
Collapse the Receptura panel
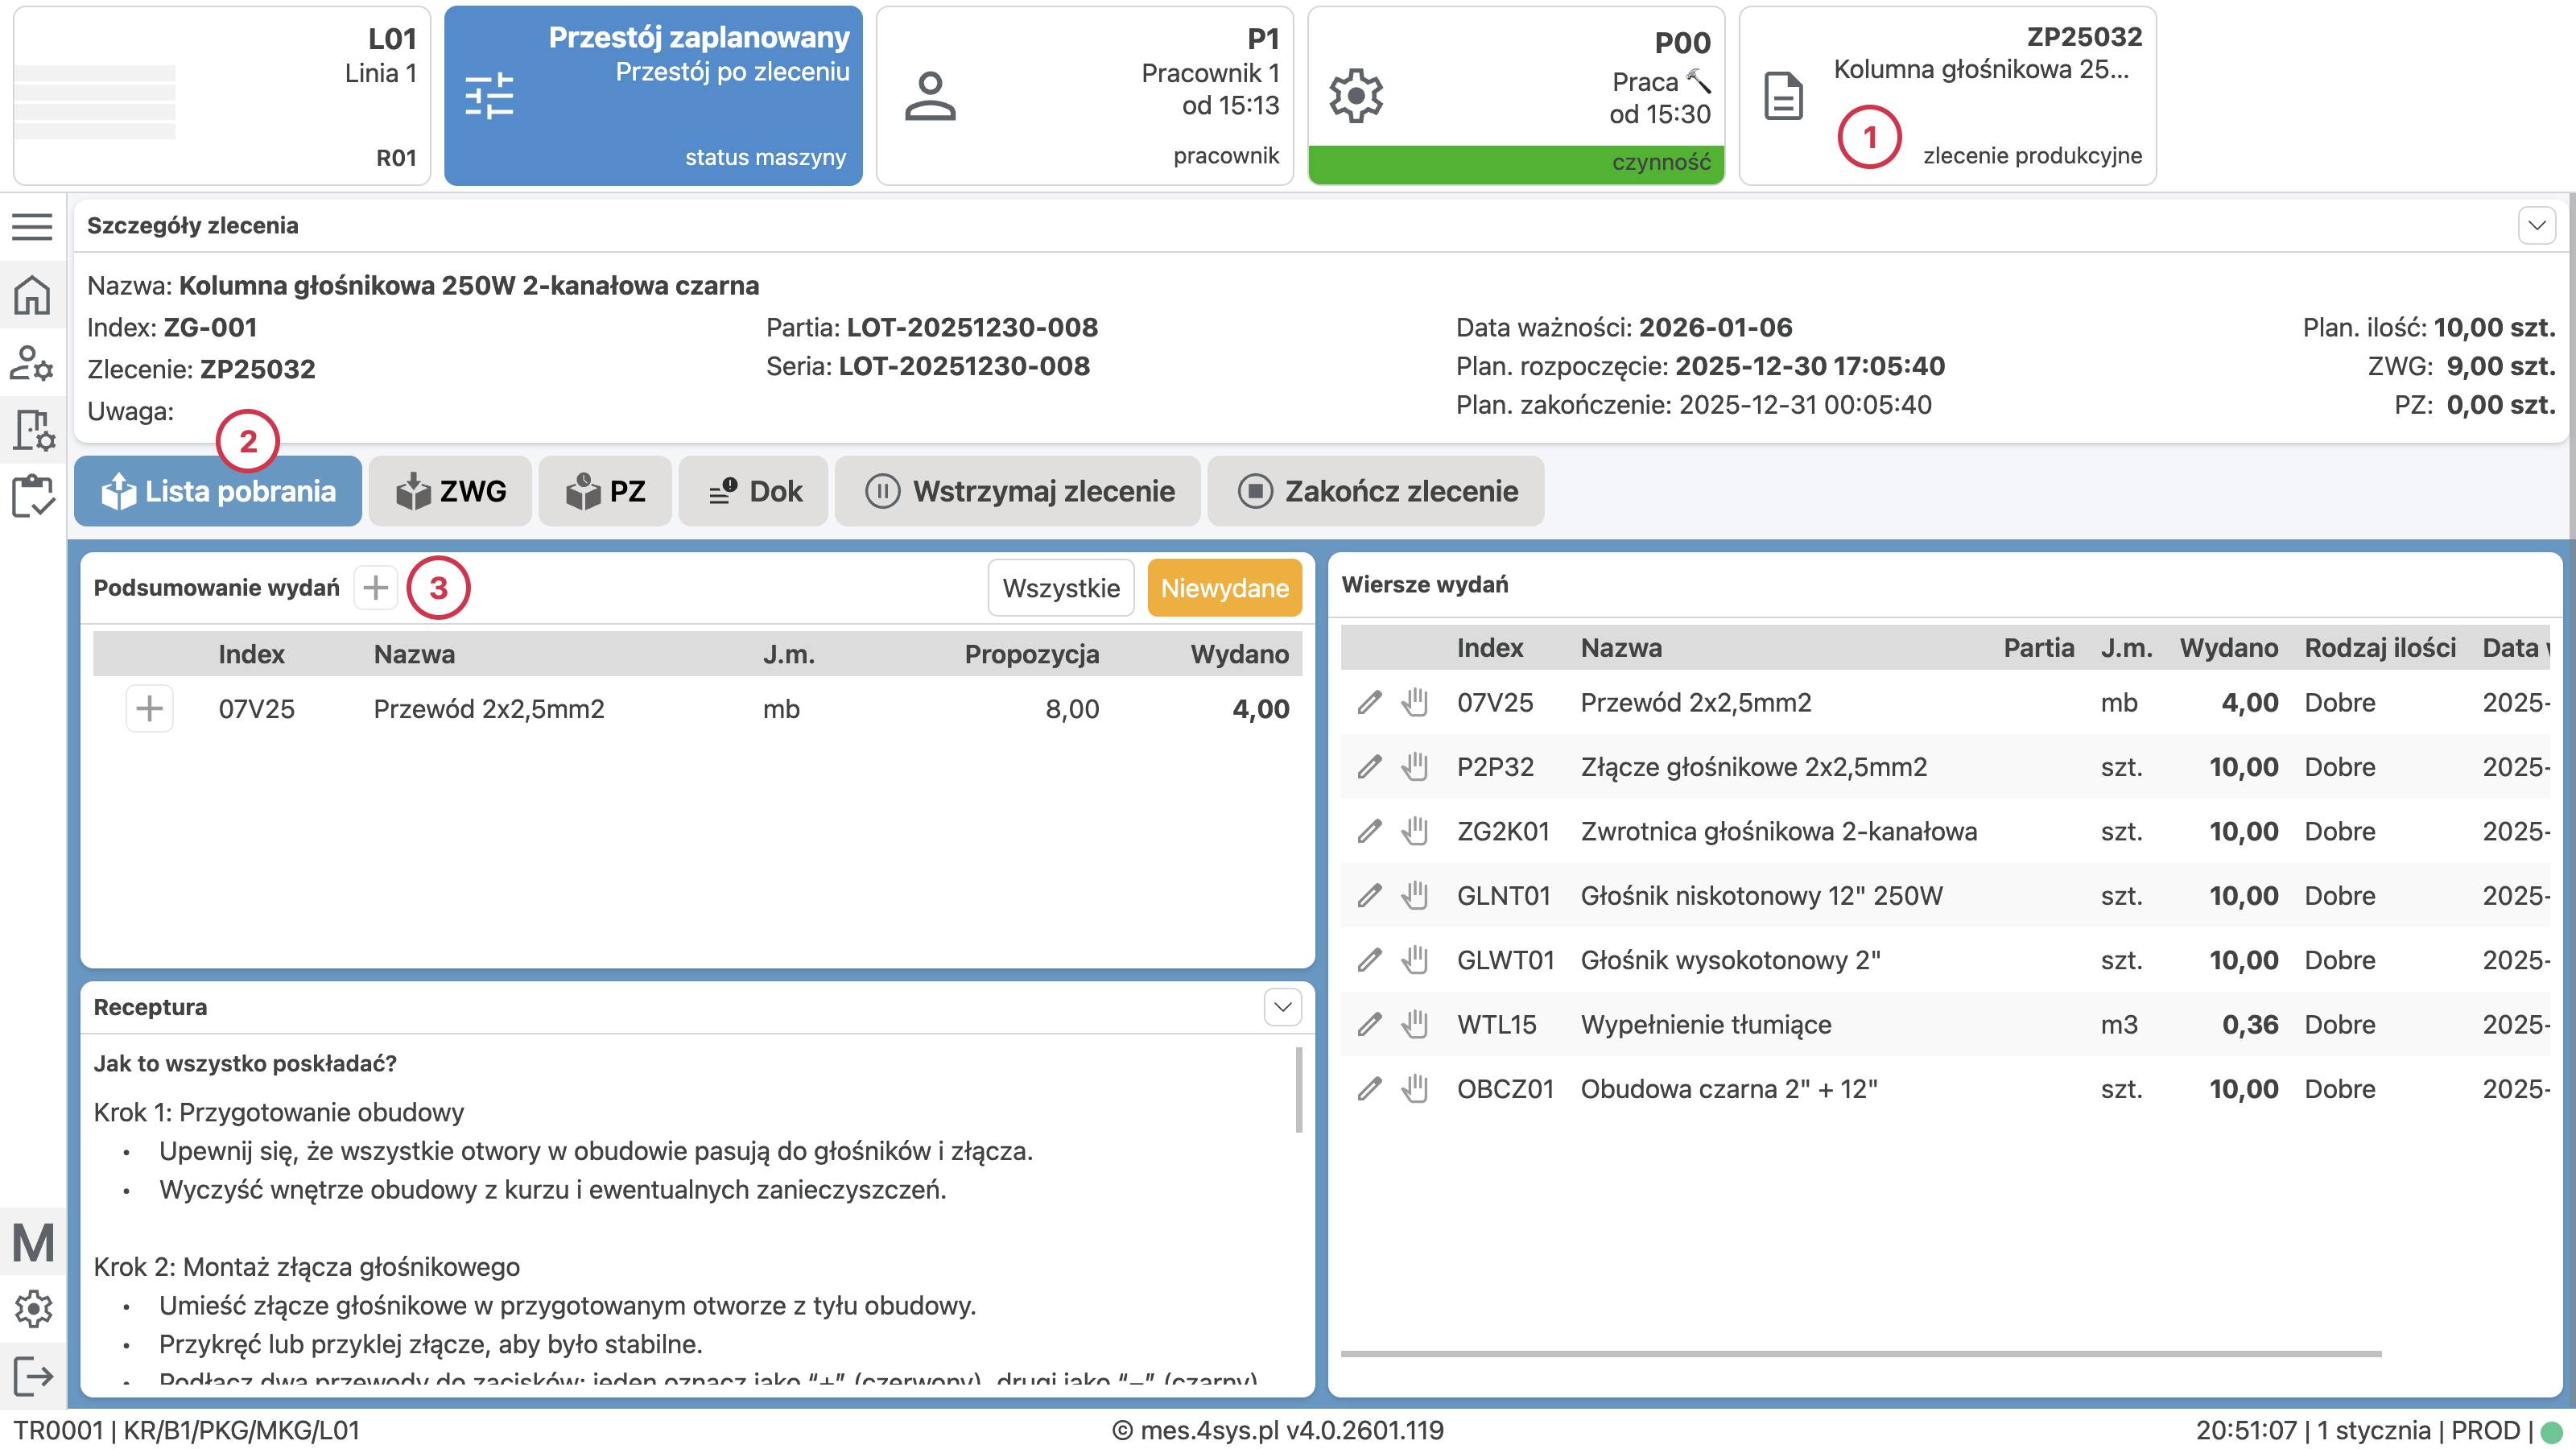1283,1006
